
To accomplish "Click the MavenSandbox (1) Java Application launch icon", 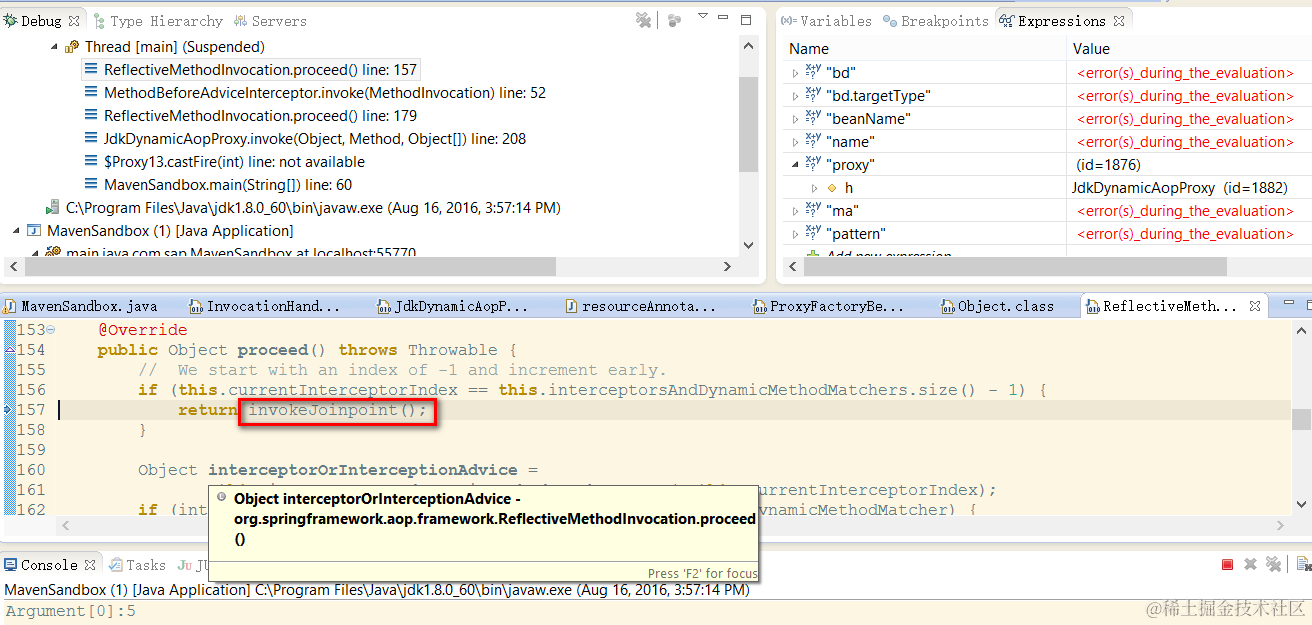I will [x=35, y=231].
